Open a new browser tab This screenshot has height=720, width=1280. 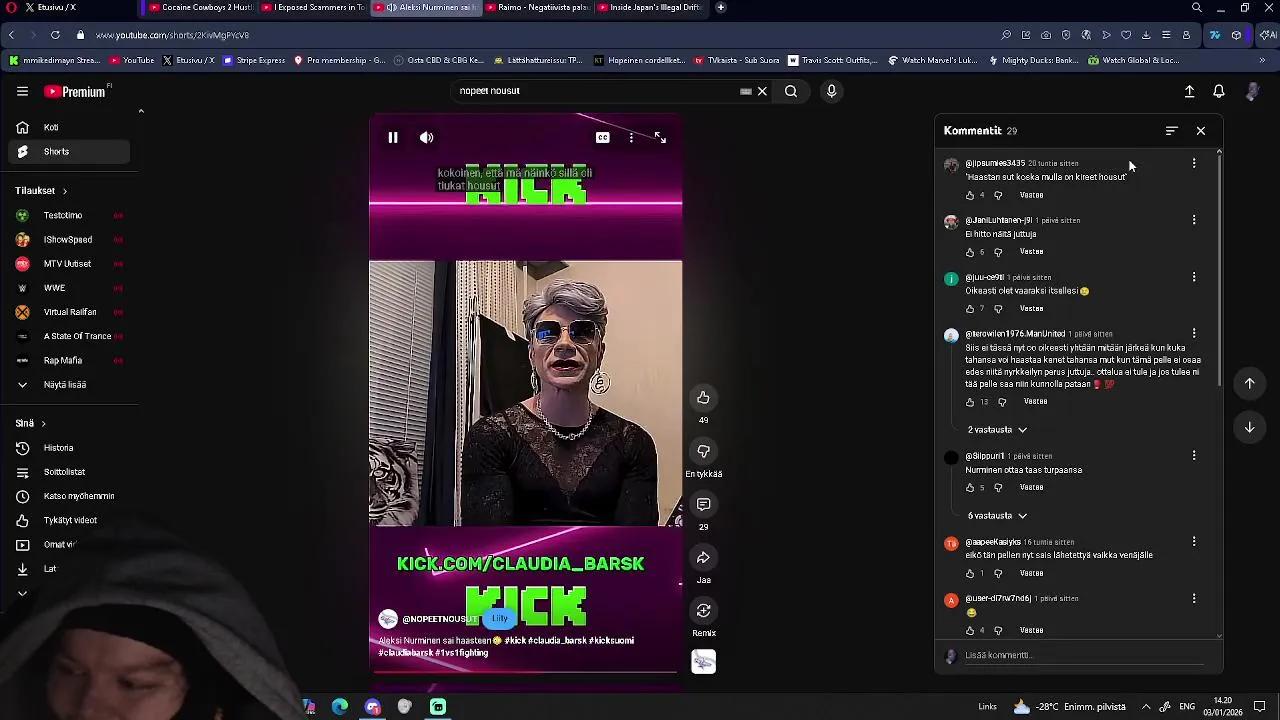[x=721, y=7]
